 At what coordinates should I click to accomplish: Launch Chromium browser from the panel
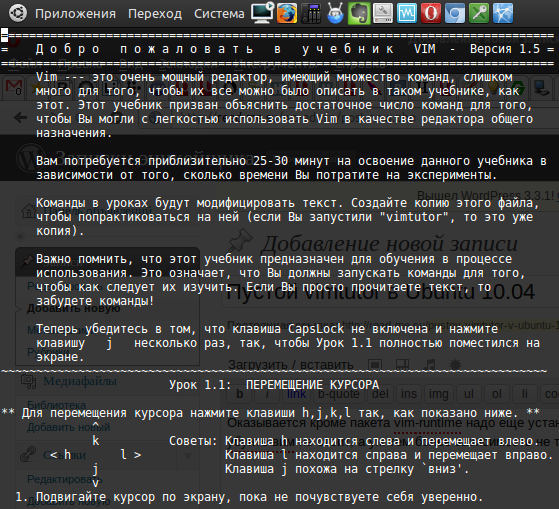click(455, 13)
